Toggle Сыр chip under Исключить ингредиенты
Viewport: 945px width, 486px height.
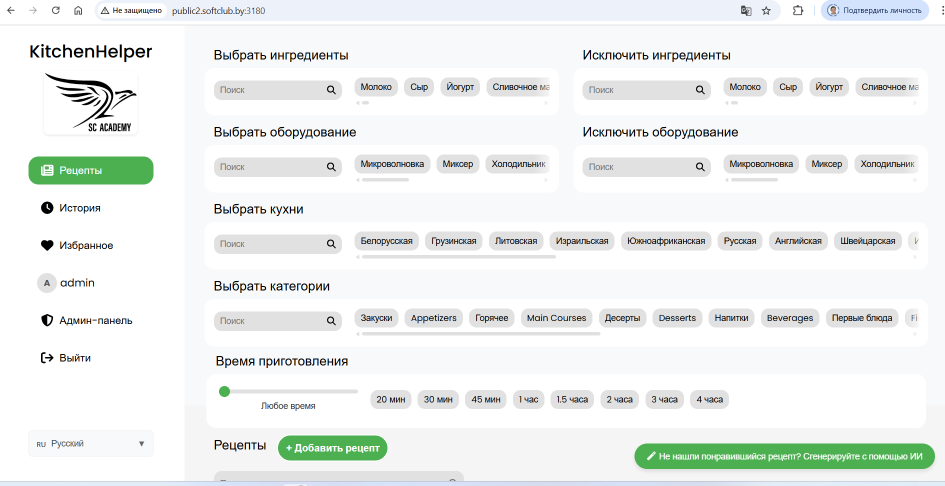[788, 87]
